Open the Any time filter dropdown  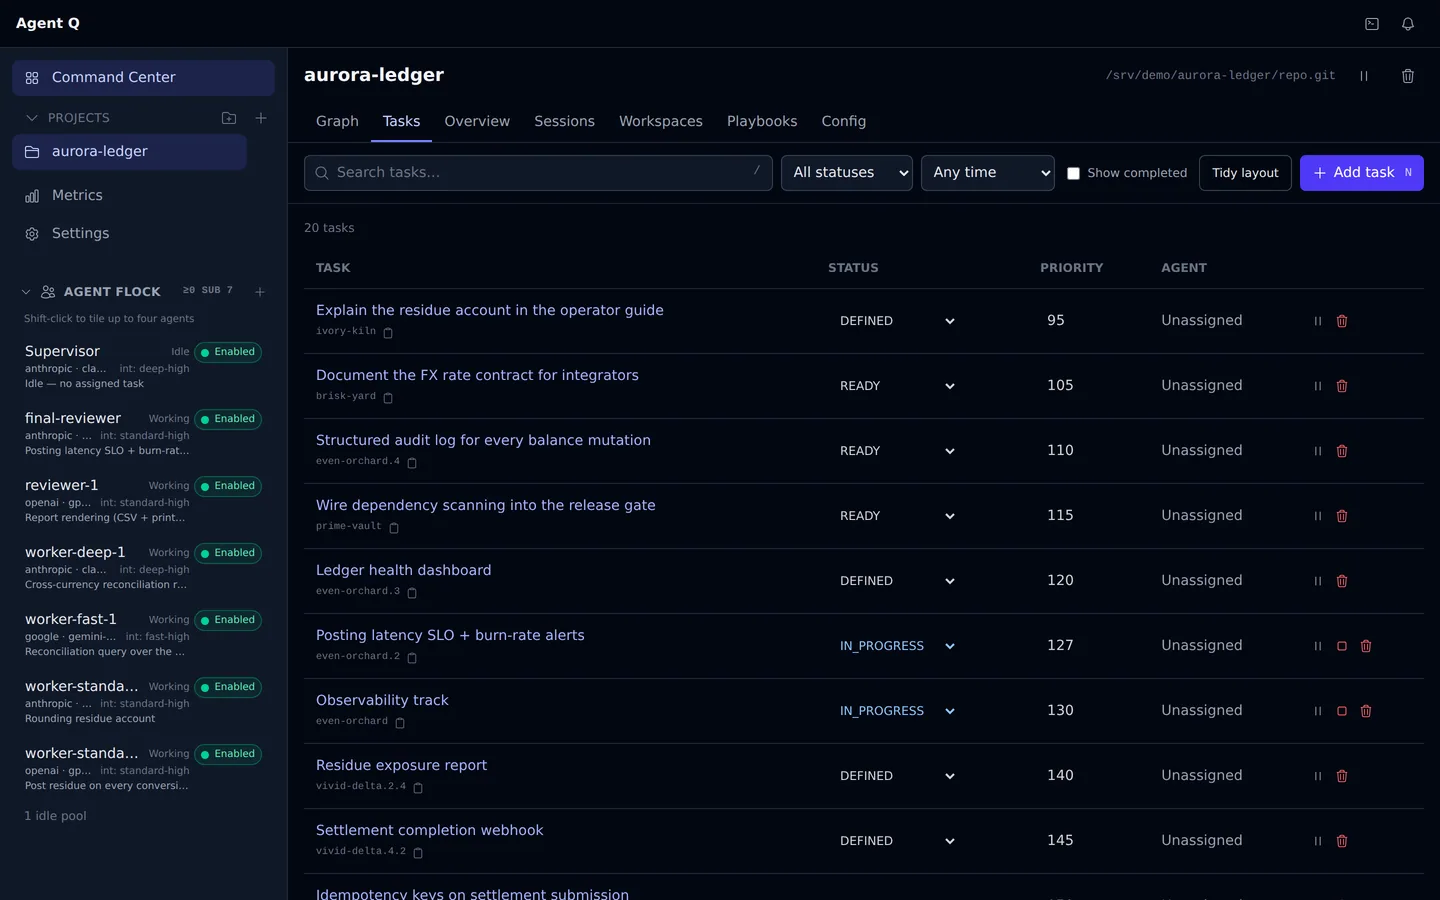pyautogui.click(x=988, y=173)
